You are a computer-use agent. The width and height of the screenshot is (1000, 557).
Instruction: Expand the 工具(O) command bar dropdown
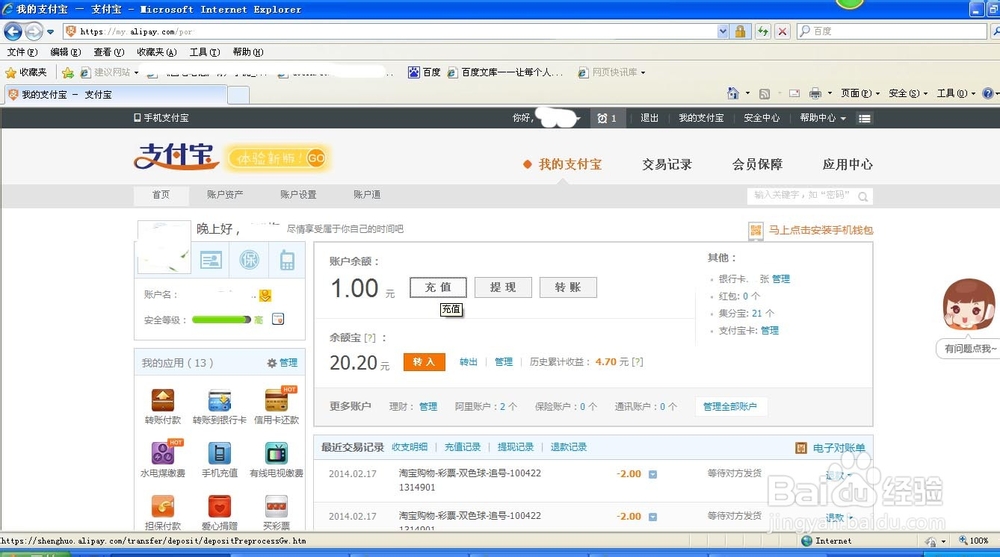(956, 93)
